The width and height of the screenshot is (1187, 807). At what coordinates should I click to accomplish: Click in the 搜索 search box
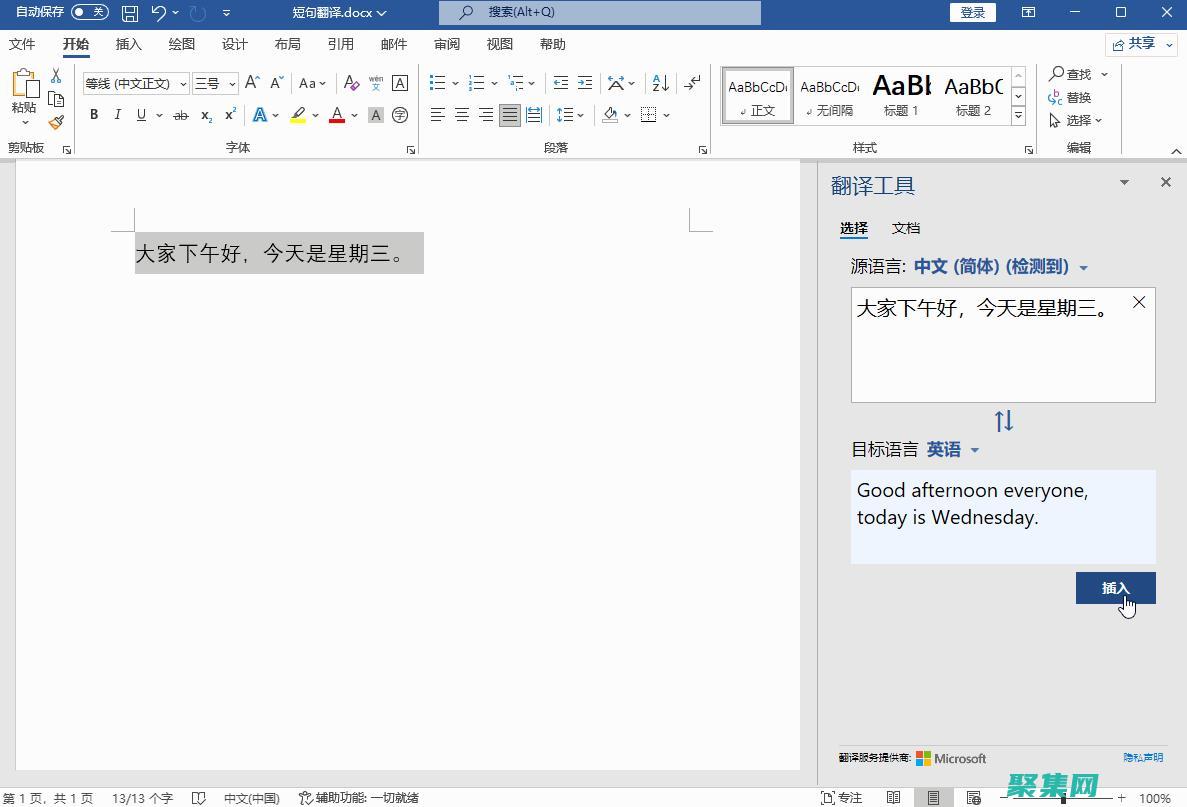[600, 13]
